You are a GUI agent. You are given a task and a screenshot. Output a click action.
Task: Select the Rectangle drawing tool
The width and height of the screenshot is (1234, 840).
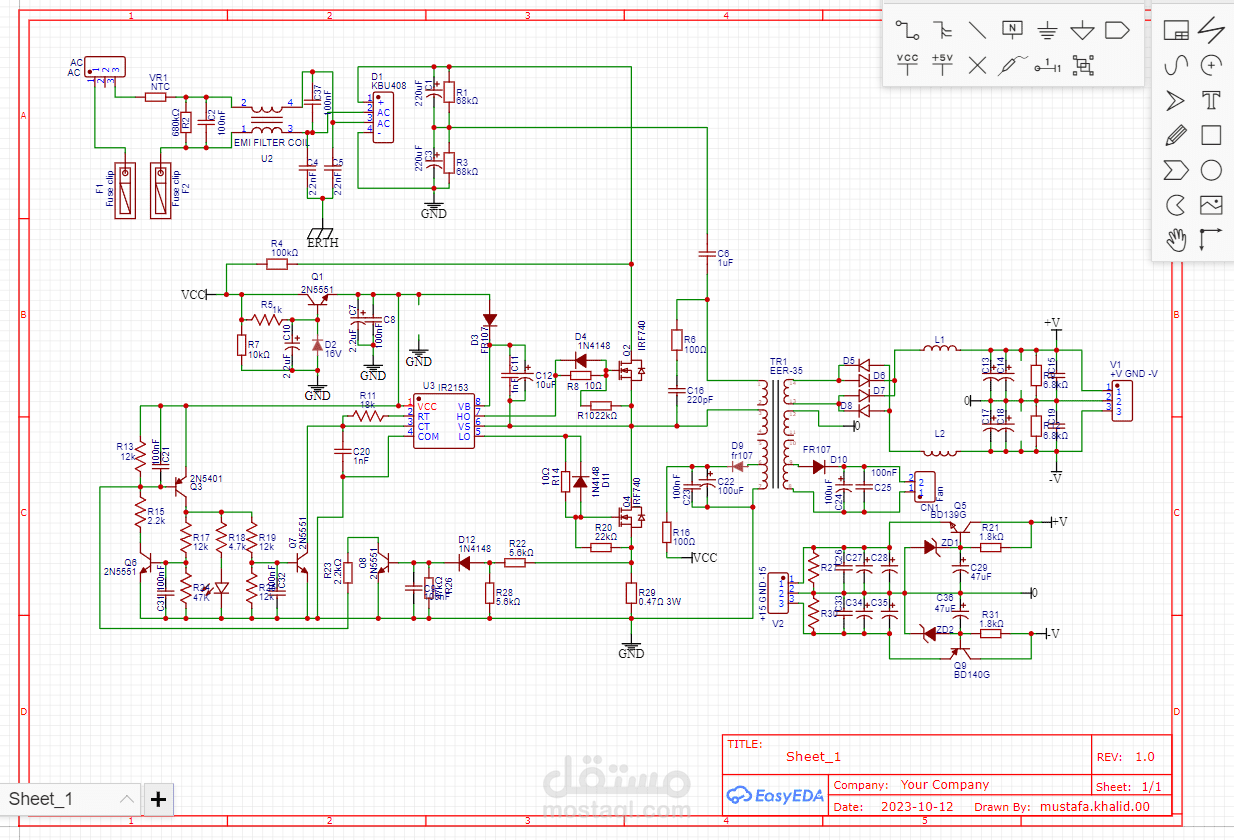coord(1211,135)
